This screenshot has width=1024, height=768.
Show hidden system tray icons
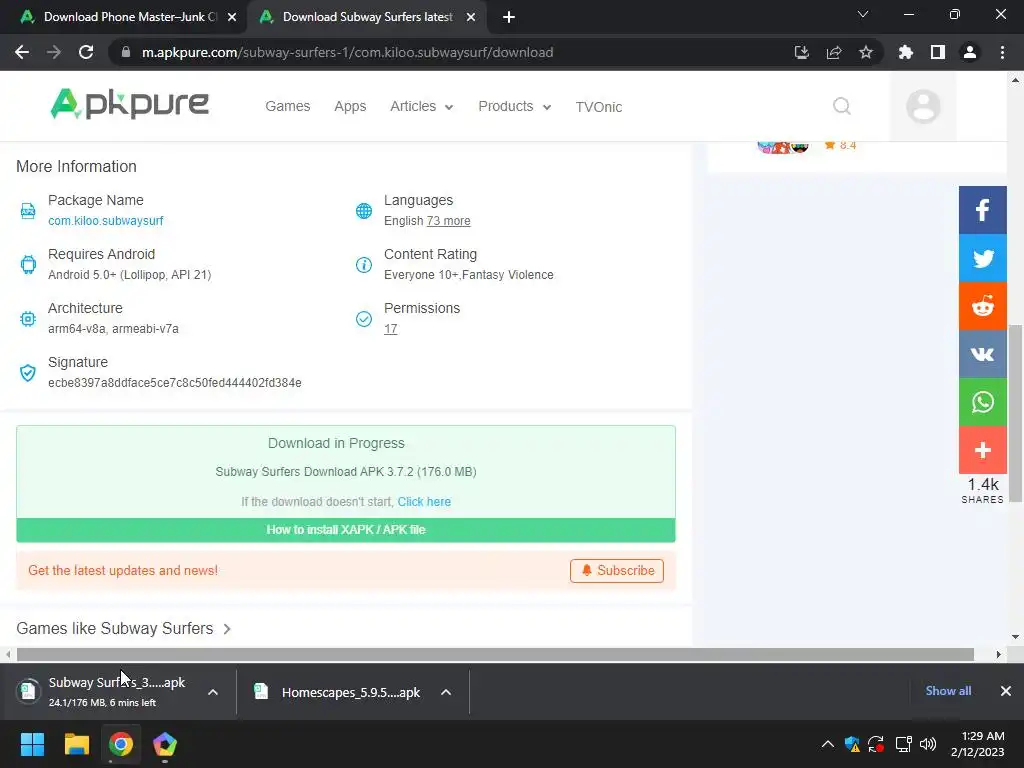pyautogui.click(x=827, y=744)
